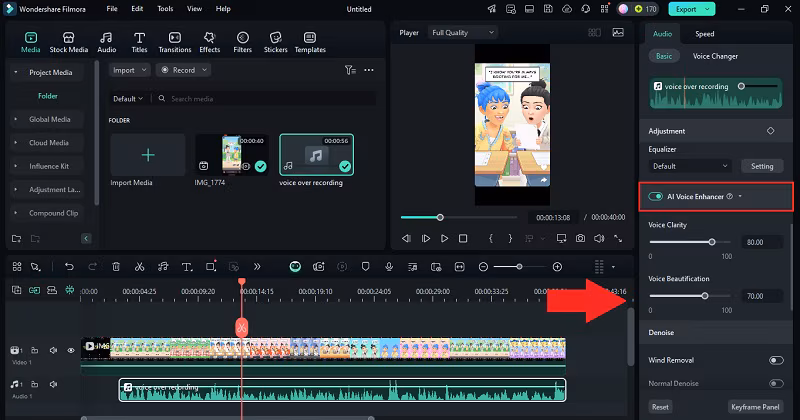Click the Voice Clarity slider handle
The image size is (800, 420).
[712, 242]
